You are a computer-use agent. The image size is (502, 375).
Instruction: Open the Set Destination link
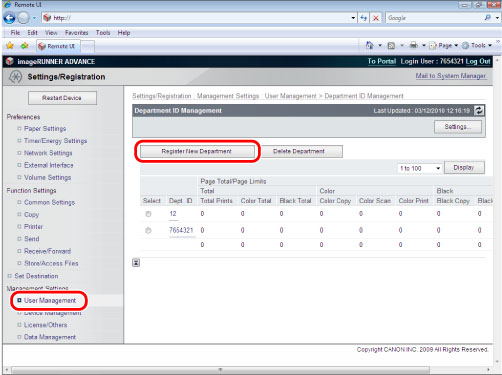click(36, 276)
